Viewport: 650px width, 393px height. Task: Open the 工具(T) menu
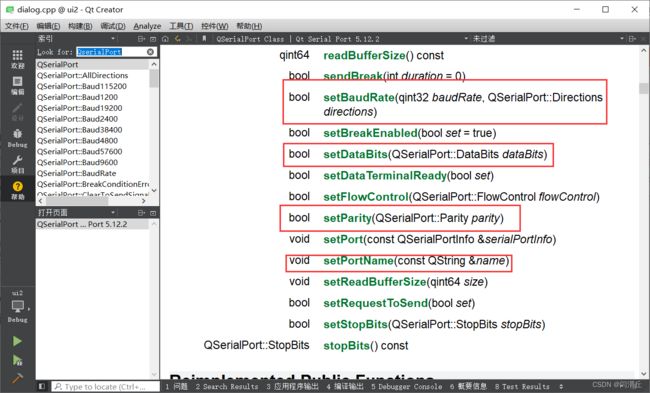(x=181, y=26)
